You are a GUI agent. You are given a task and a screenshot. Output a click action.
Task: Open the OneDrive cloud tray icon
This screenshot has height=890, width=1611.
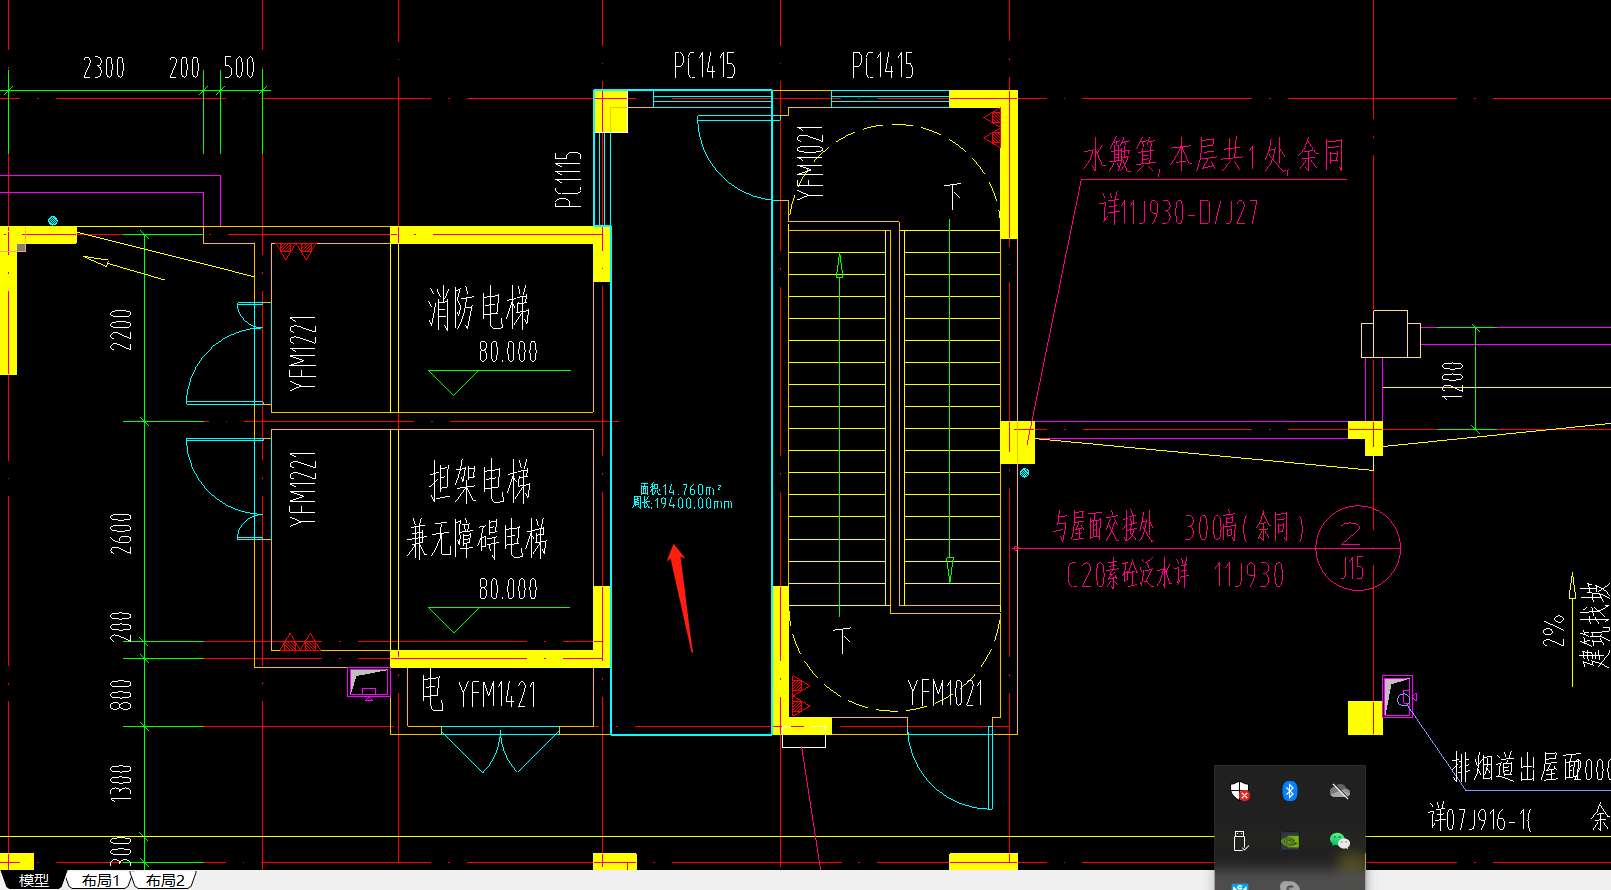pyautogui.click(x=1340, y=792)
